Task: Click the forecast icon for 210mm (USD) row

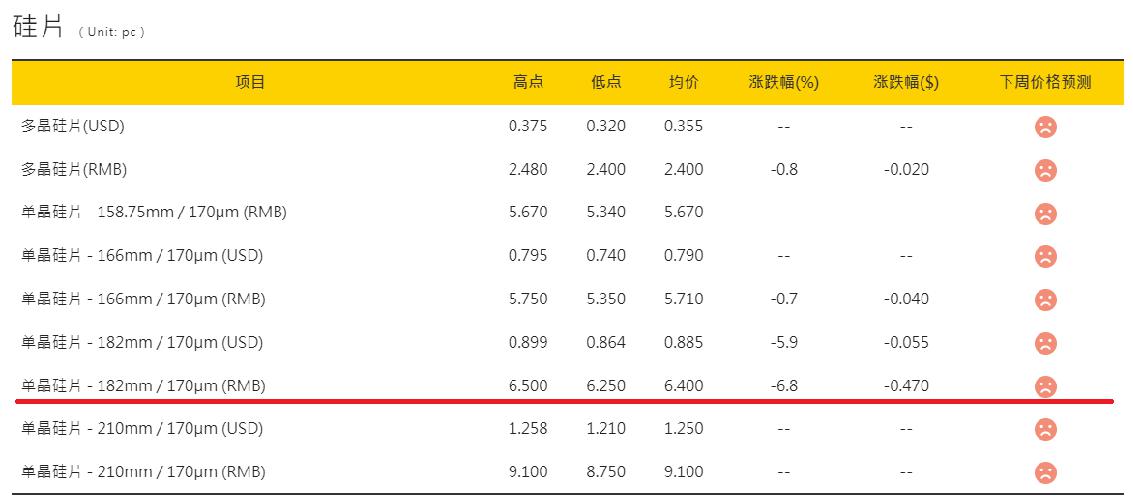Action: (1045, 429)
